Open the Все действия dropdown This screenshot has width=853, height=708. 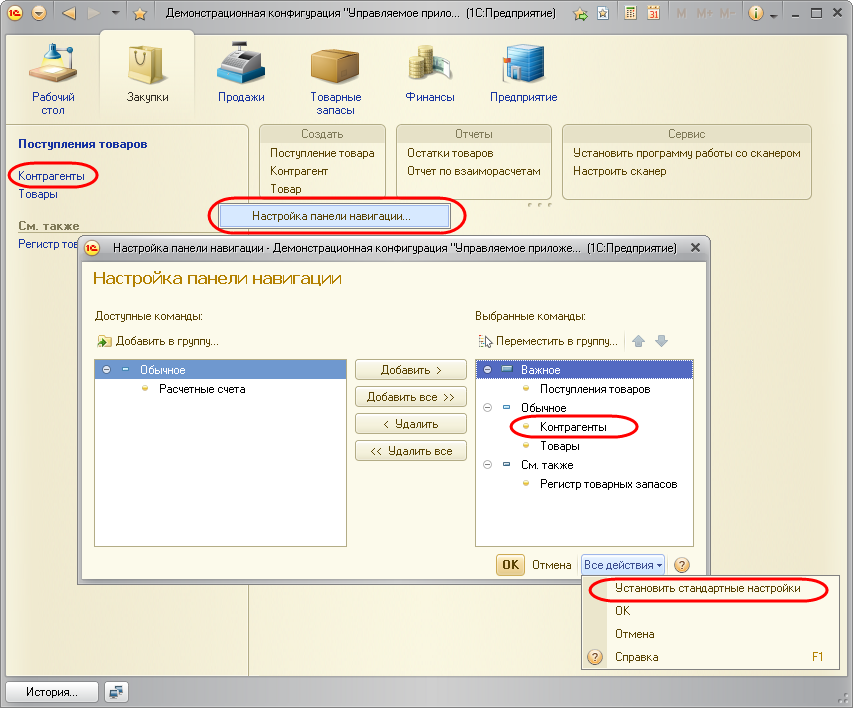pos(623,565)
